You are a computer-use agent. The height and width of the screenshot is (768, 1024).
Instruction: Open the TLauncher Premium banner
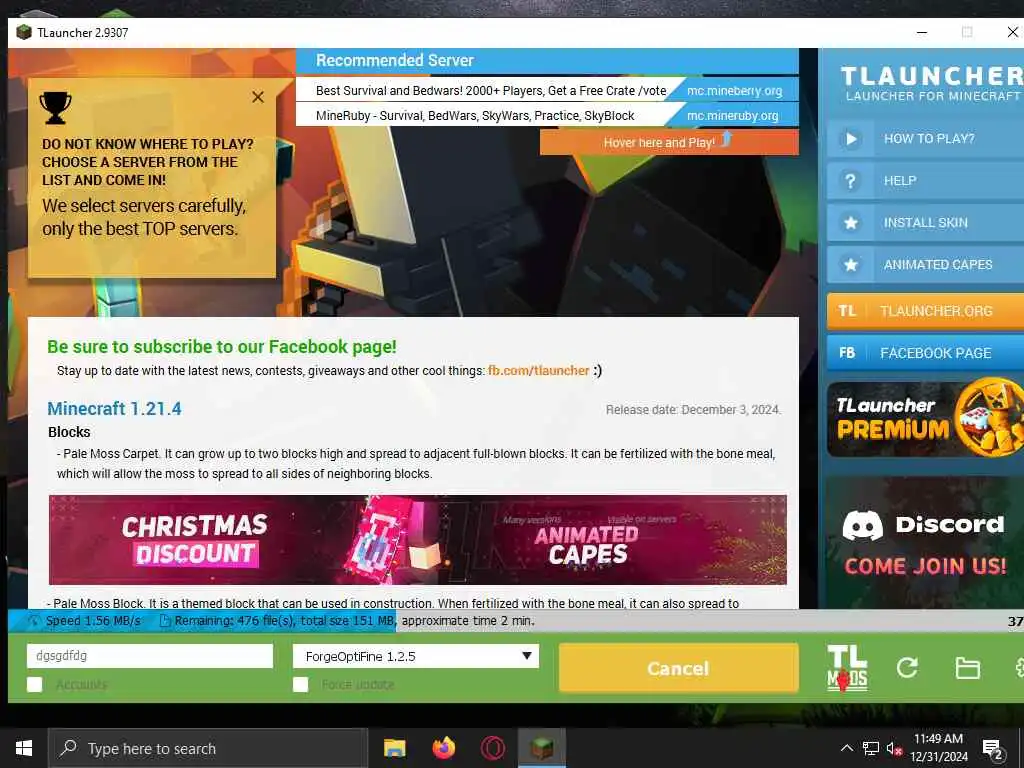click(925, 418)
